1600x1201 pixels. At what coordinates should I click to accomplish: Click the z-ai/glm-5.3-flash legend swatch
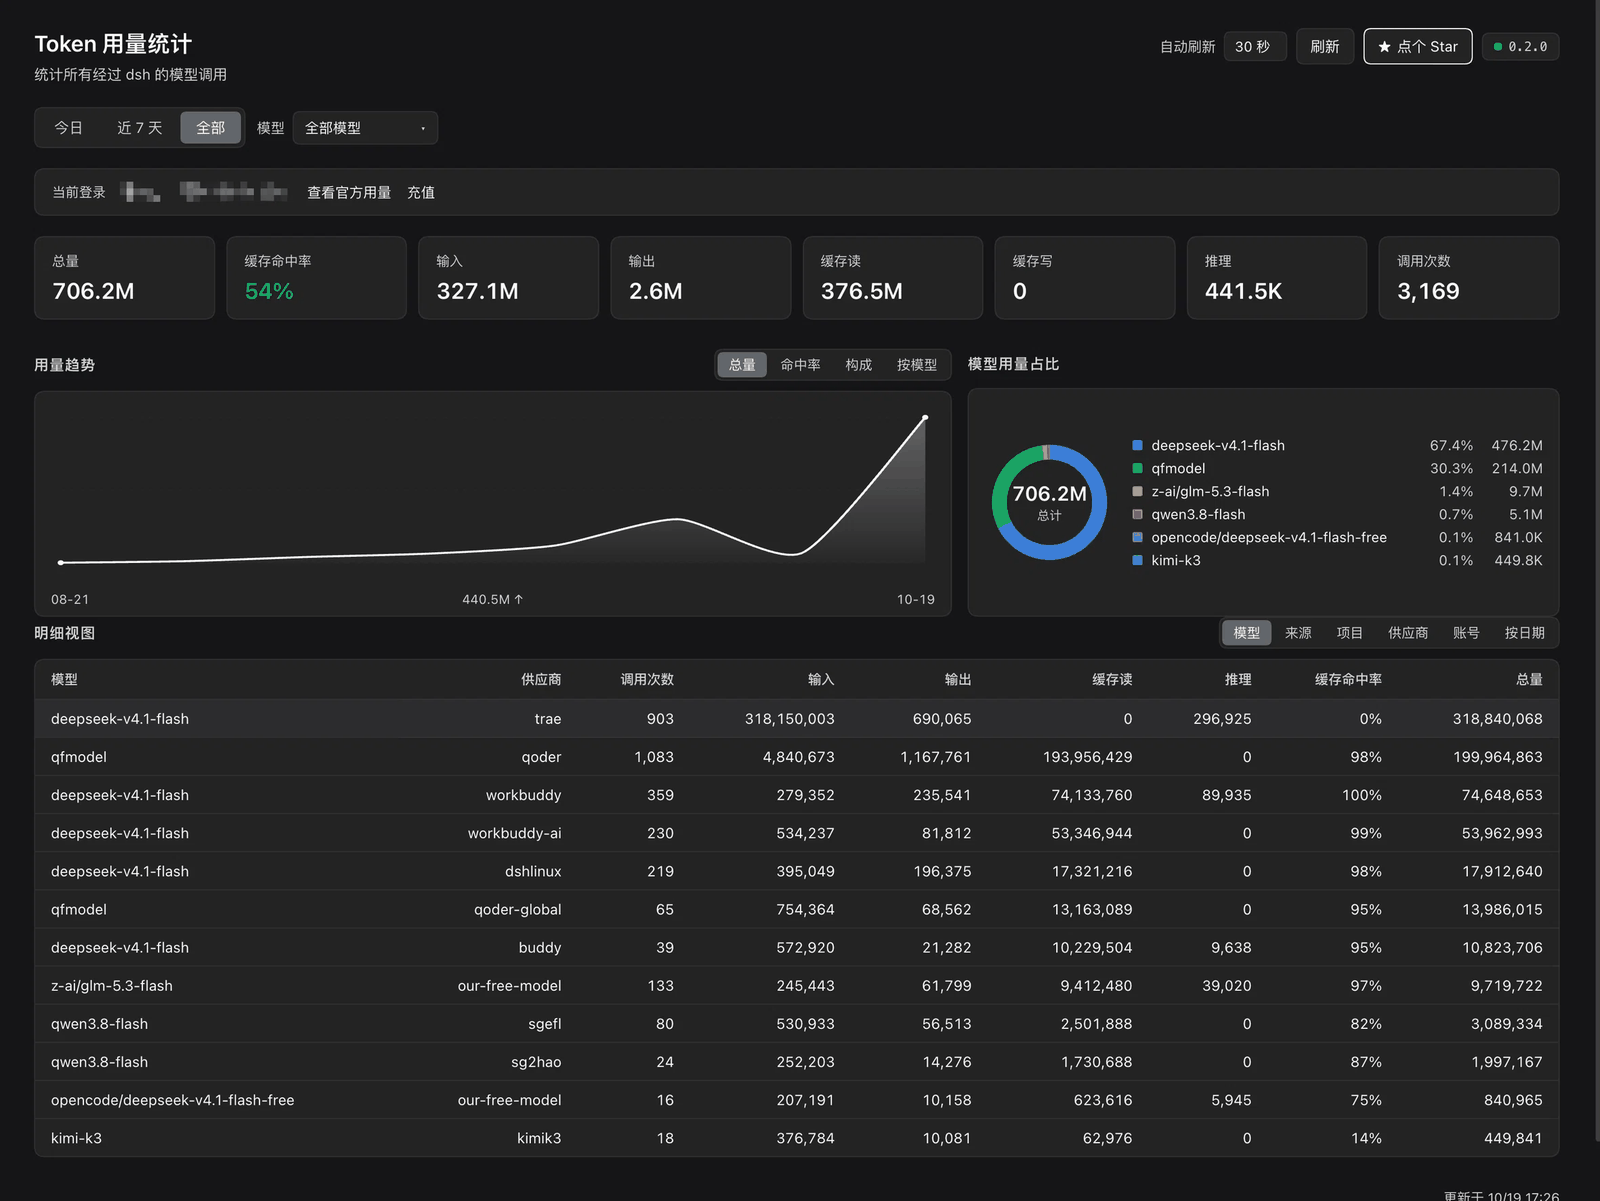1137,492
